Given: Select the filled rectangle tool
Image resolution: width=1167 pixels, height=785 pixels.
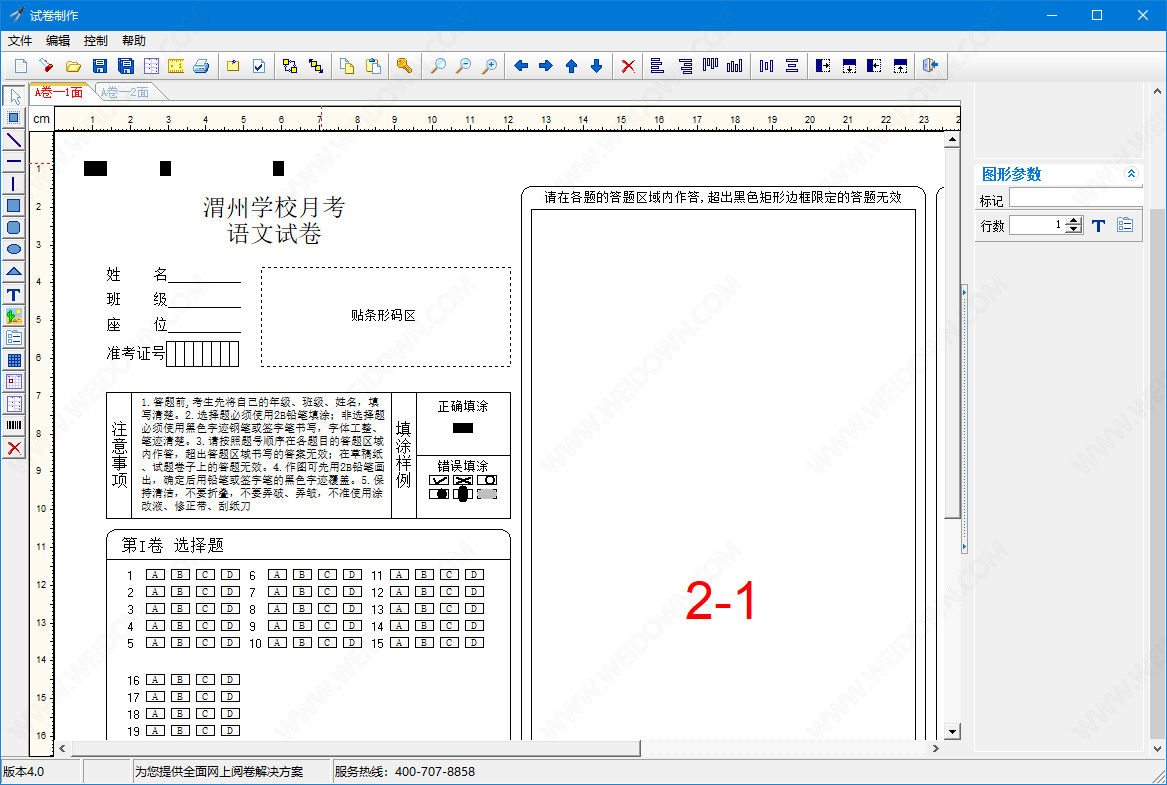Looking at the screenshot, I should click(14, 205).
